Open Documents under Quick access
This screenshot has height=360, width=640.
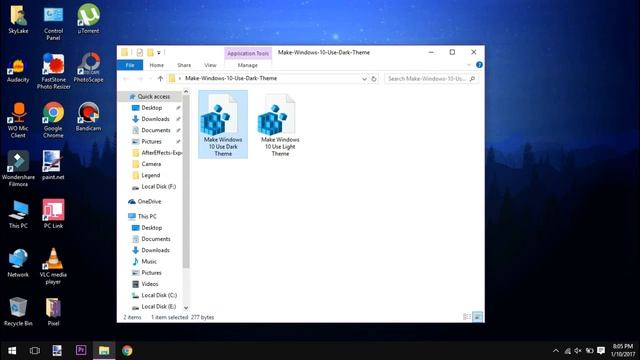pos(156,130)
